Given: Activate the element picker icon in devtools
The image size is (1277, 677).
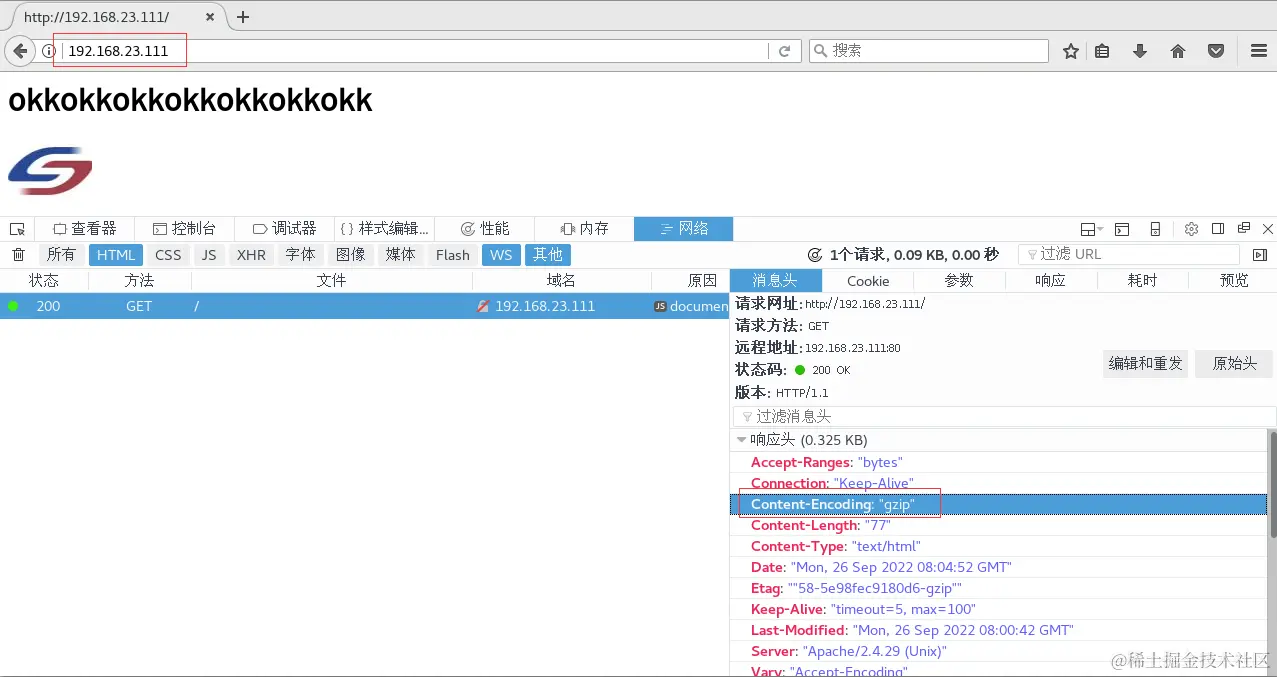Looking at the screenshot, I should point(17,229).
